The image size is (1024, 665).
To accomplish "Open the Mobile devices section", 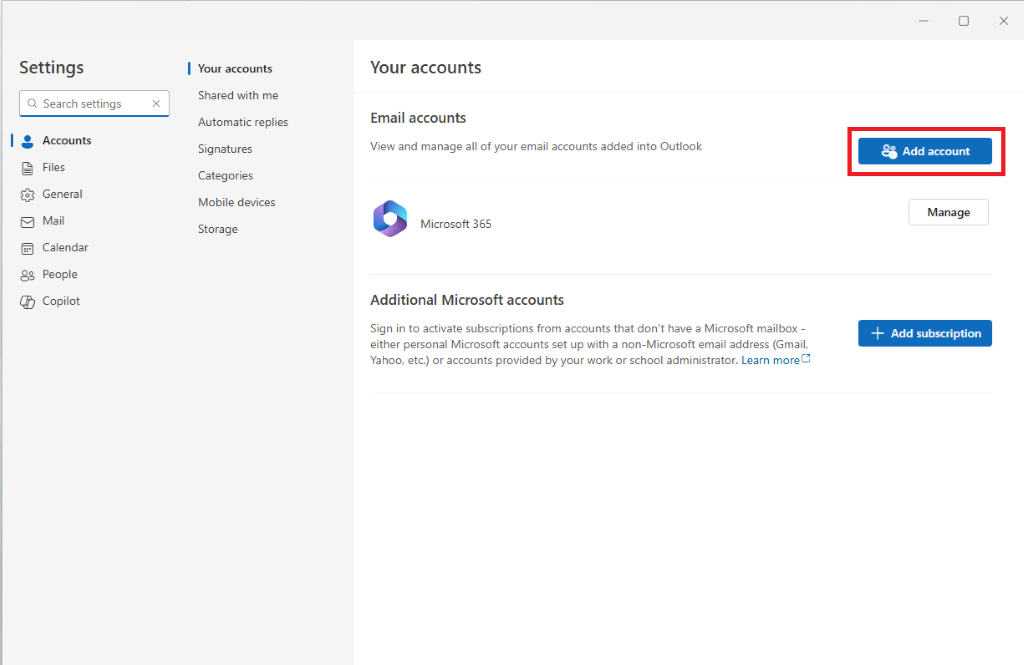I will 236,203.
